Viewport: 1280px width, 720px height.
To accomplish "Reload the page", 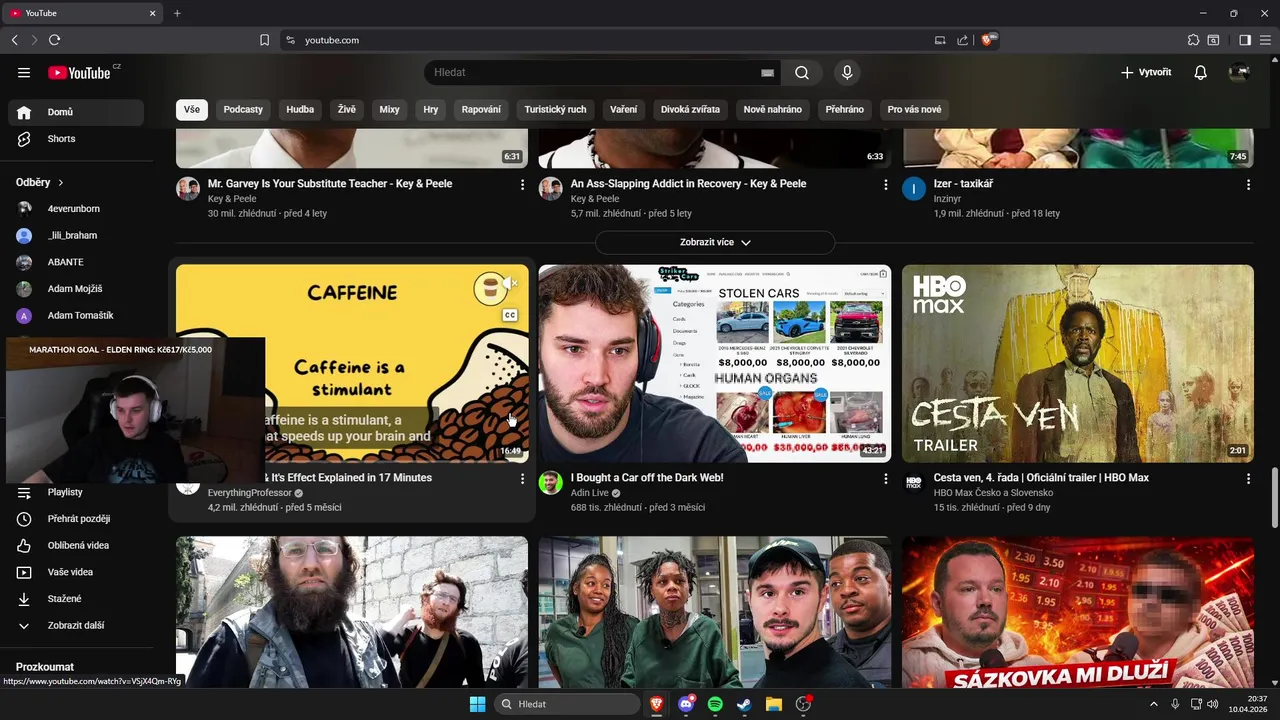I will [54, 40].
